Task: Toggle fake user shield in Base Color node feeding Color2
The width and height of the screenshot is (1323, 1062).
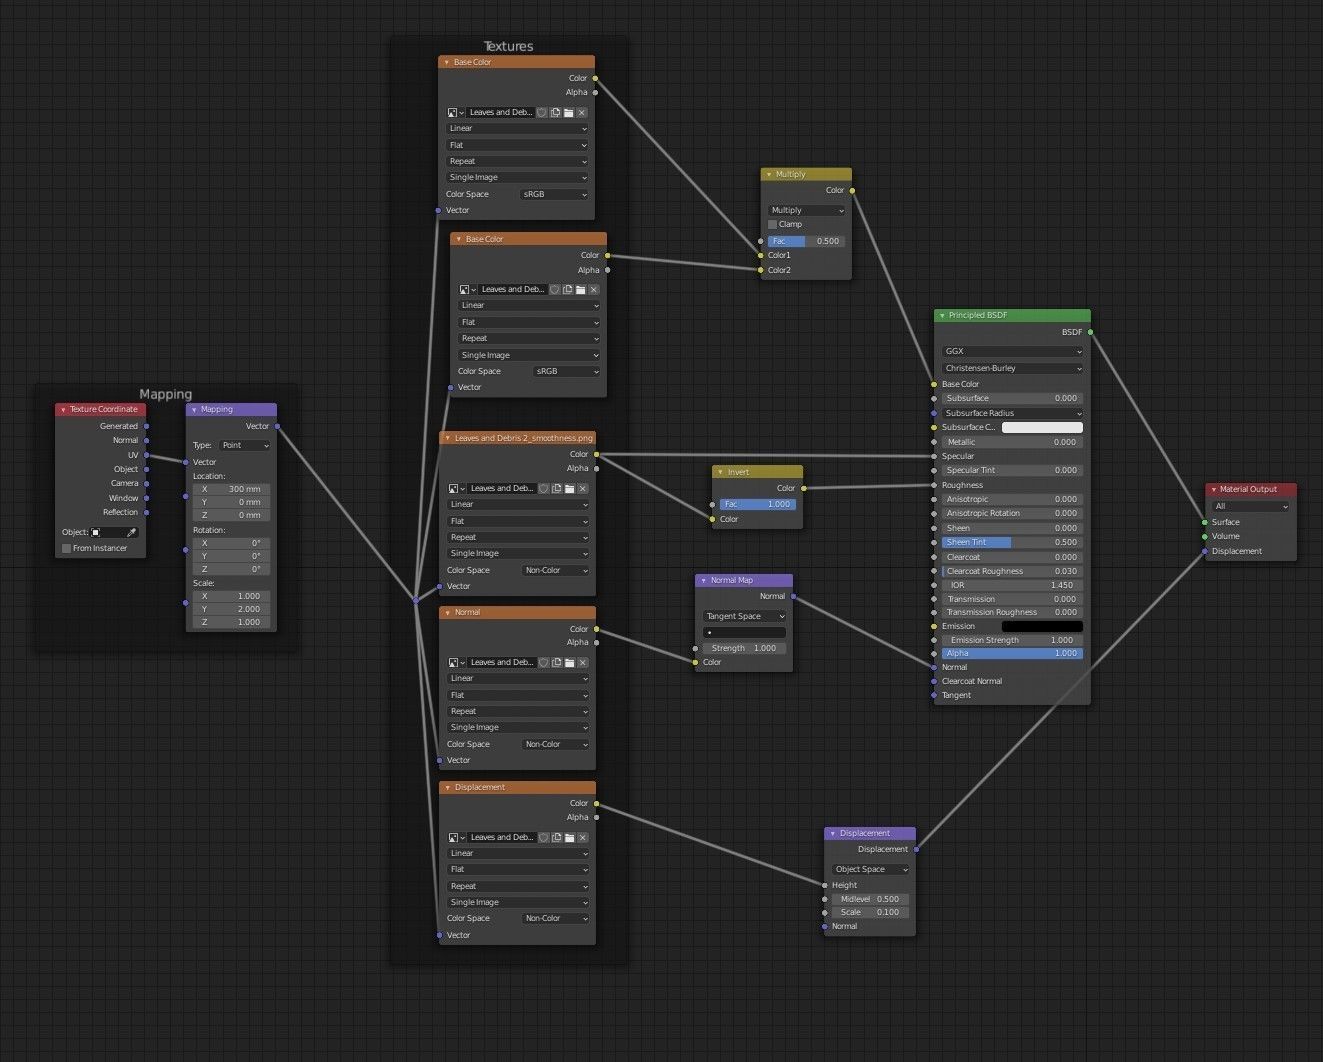Action: (554, 289)
